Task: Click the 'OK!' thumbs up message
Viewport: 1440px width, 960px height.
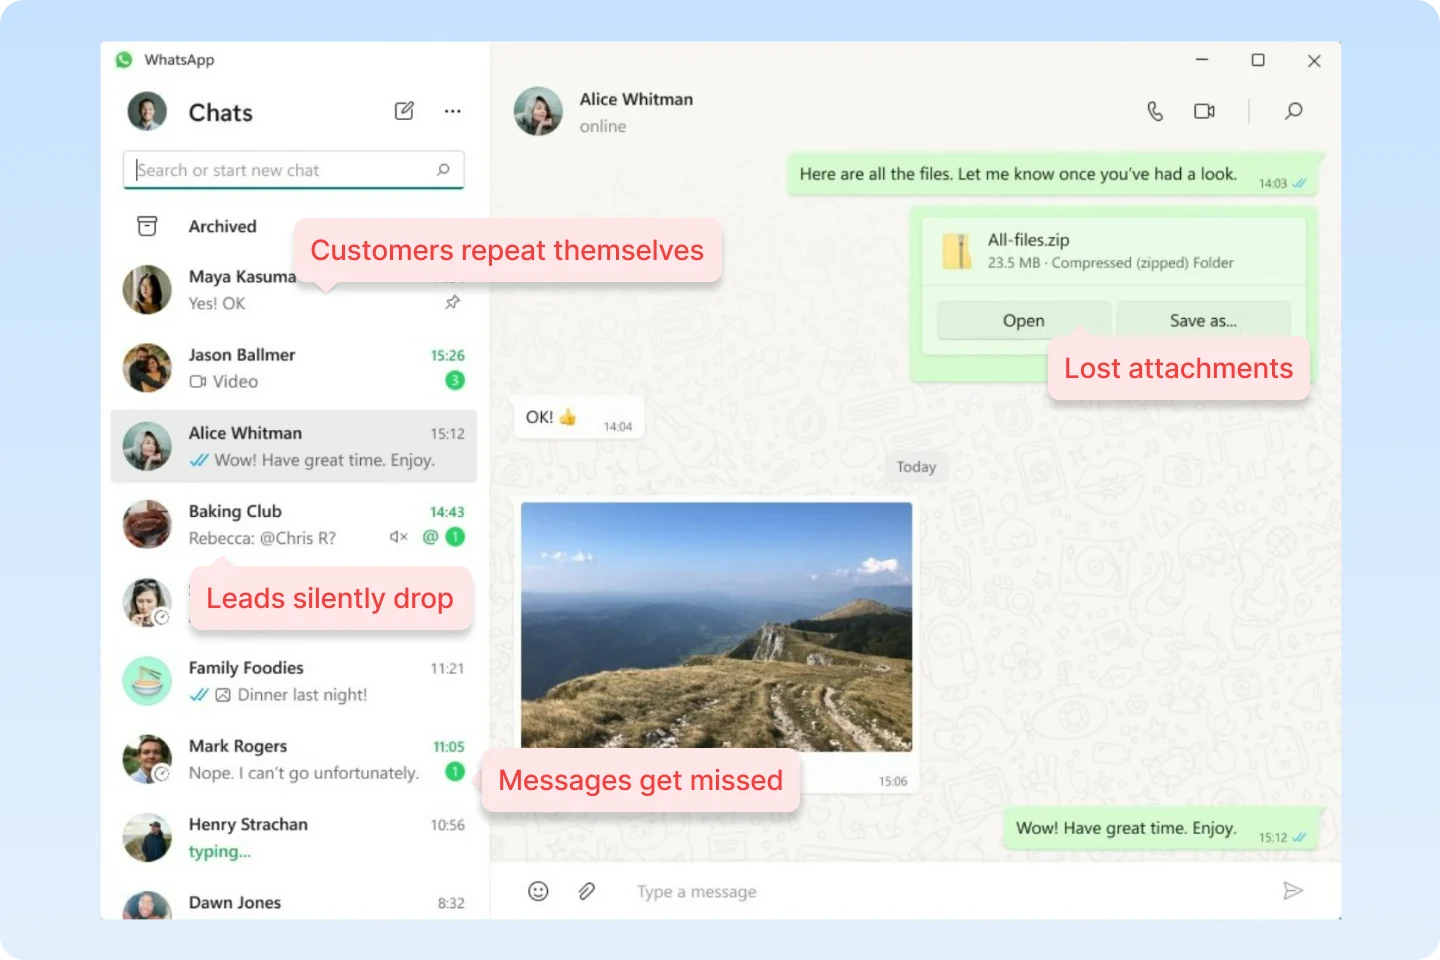Action: tap(579, 418)
